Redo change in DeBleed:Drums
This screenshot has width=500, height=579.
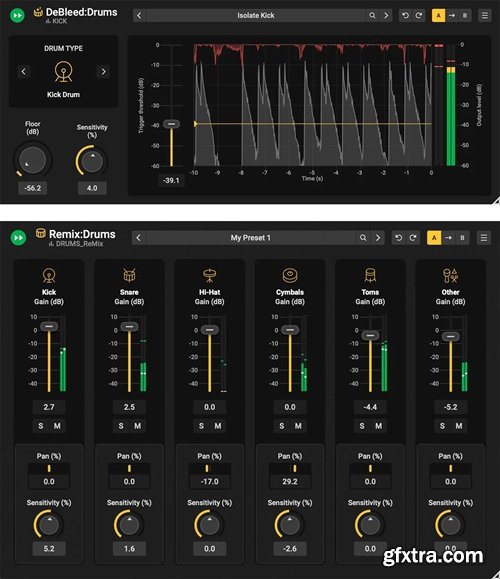[419, 16]
